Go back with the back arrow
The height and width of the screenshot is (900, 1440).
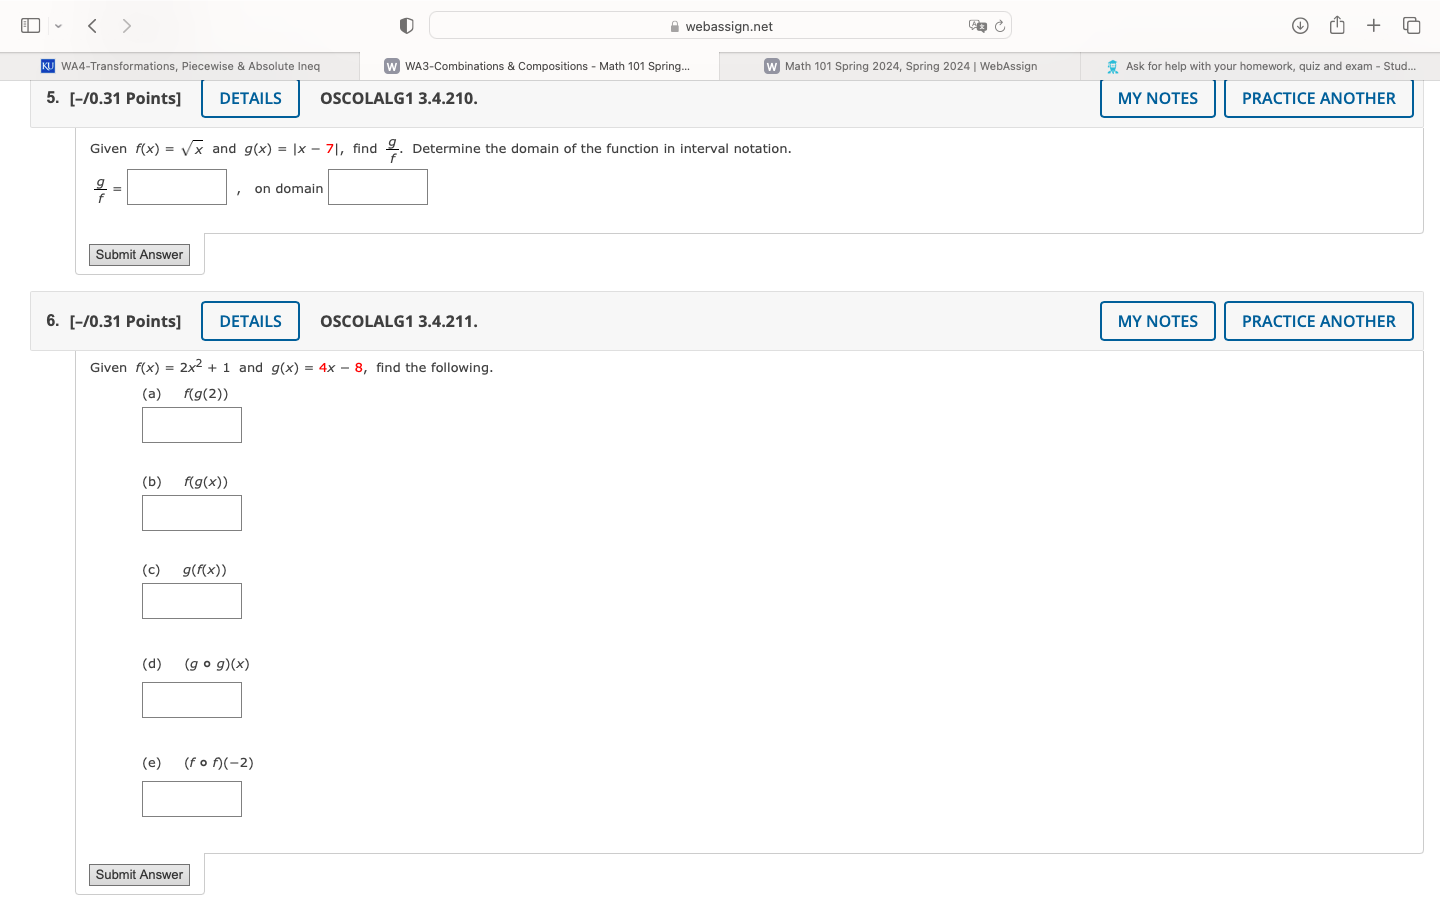tap(92, 26)
